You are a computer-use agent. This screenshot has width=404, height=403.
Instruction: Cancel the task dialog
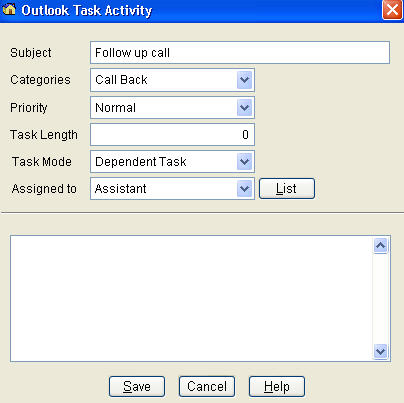(x=207, y=387)
